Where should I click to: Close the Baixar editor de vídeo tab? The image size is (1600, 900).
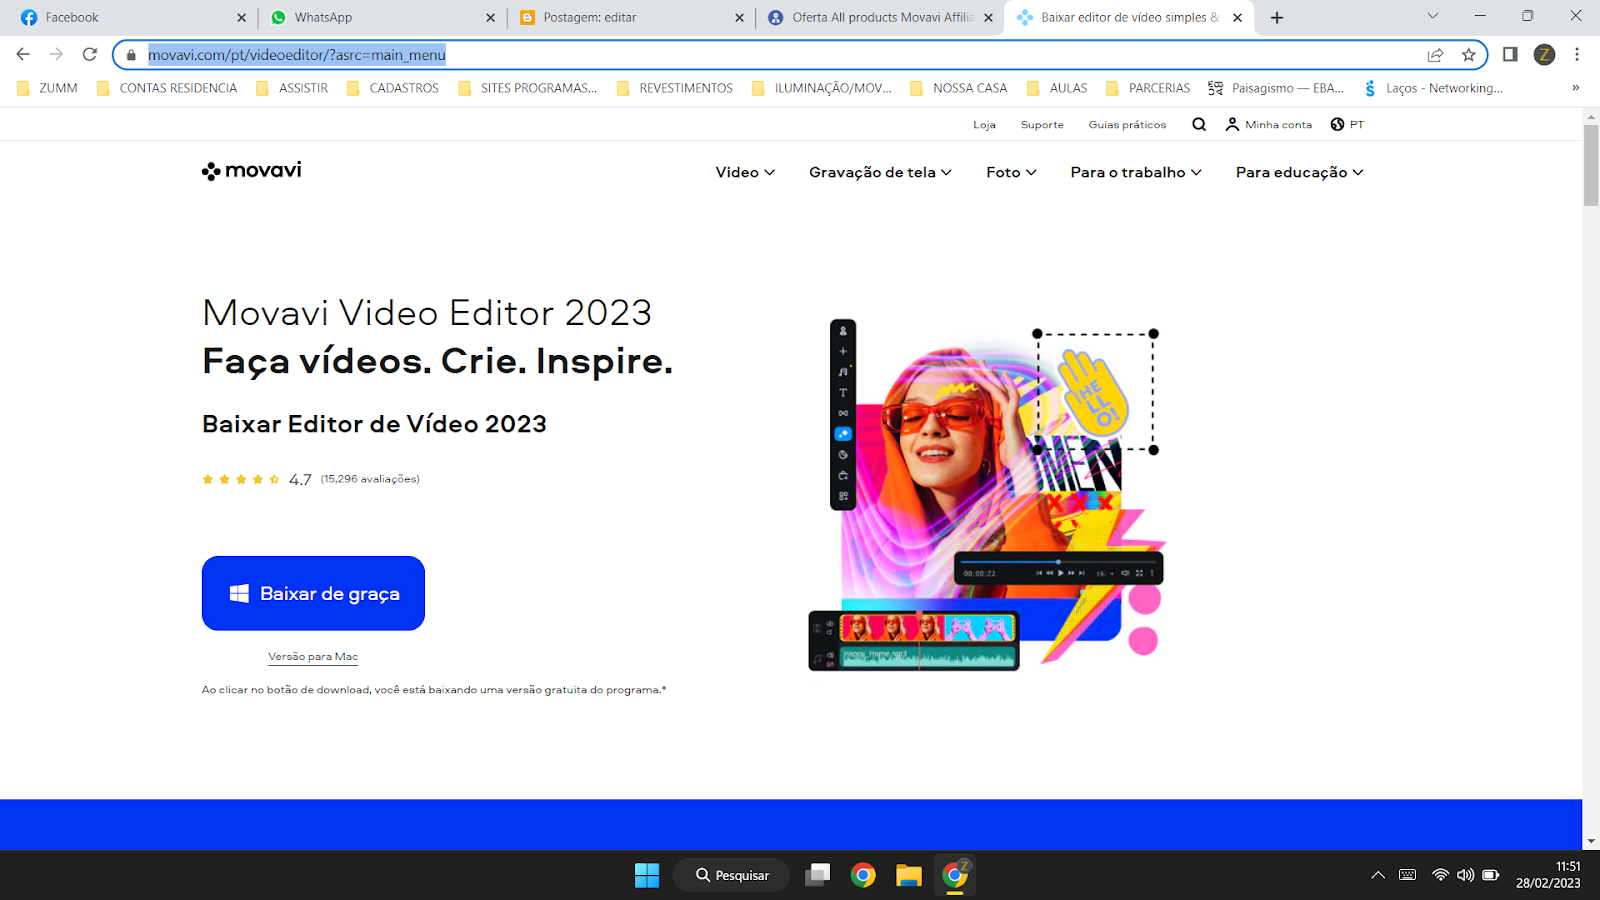(1237, 17)
